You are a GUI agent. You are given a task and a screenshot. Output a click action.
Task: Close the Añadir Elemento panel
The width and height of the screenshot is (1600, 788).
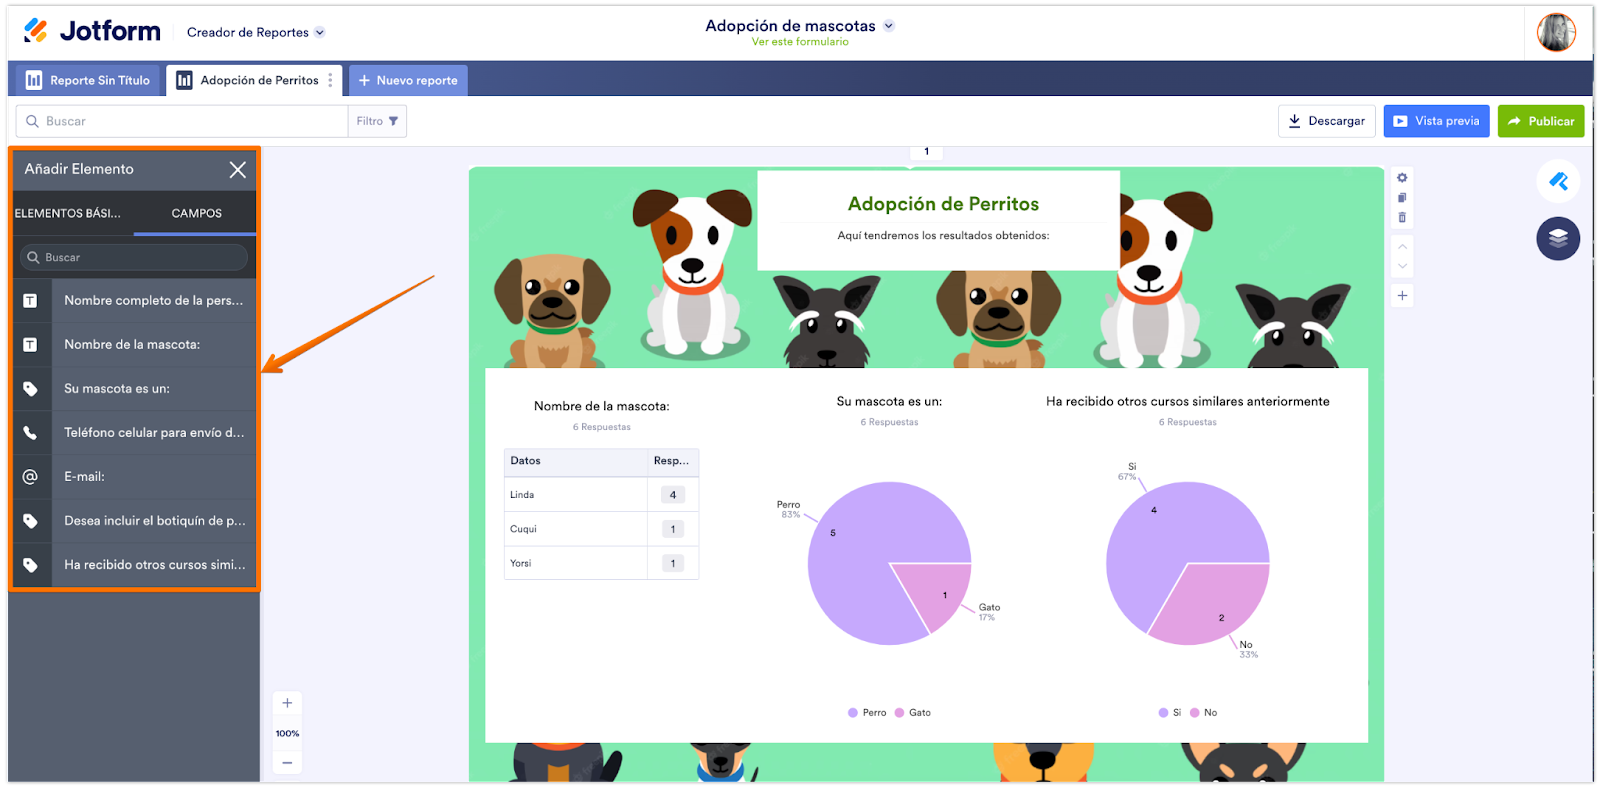click(x=237, y=170)
